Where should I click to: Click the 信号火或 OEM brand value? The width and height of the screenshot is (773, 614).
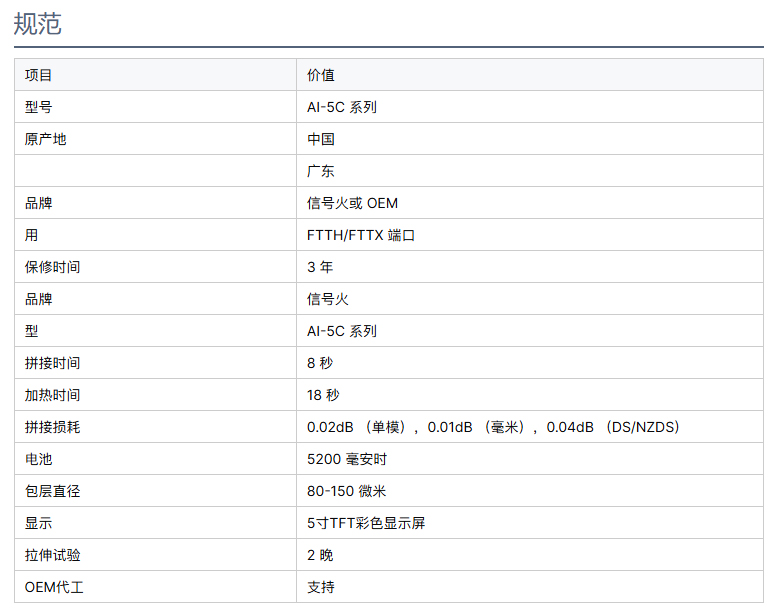(352, 203)
